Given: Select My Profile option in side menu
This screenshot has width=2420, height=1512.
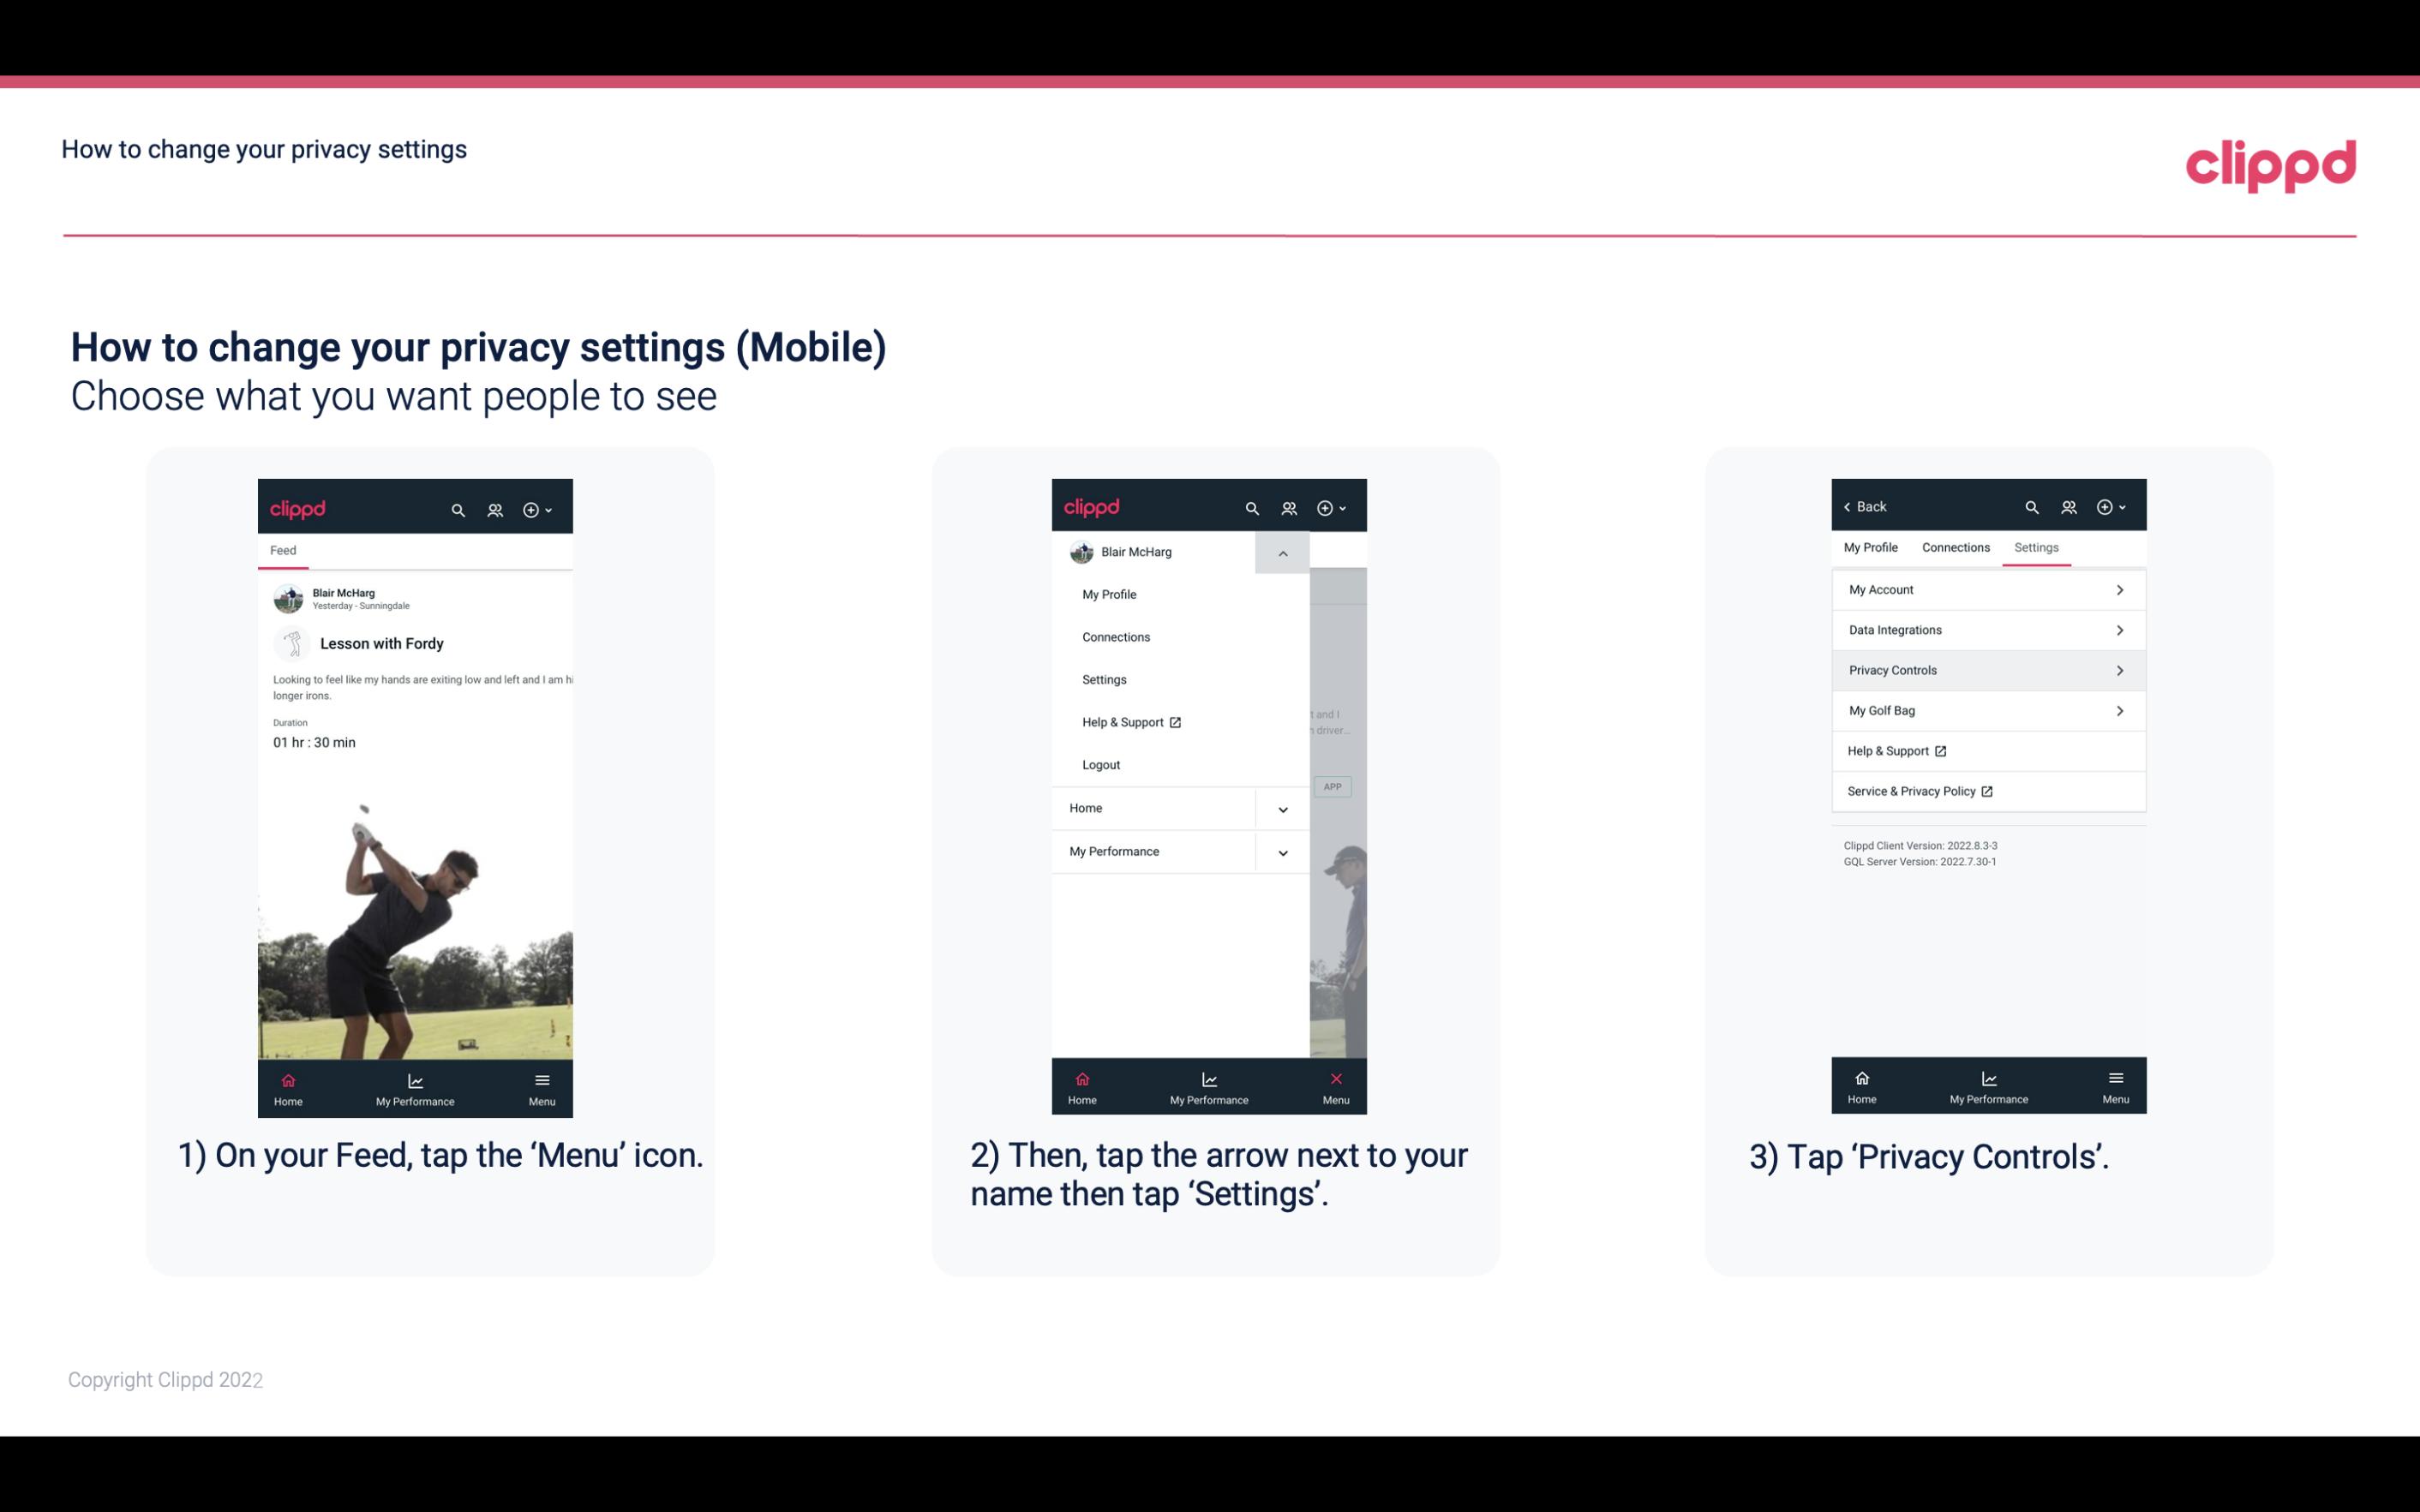Looking at the screenshot, I should point(1110,592).
